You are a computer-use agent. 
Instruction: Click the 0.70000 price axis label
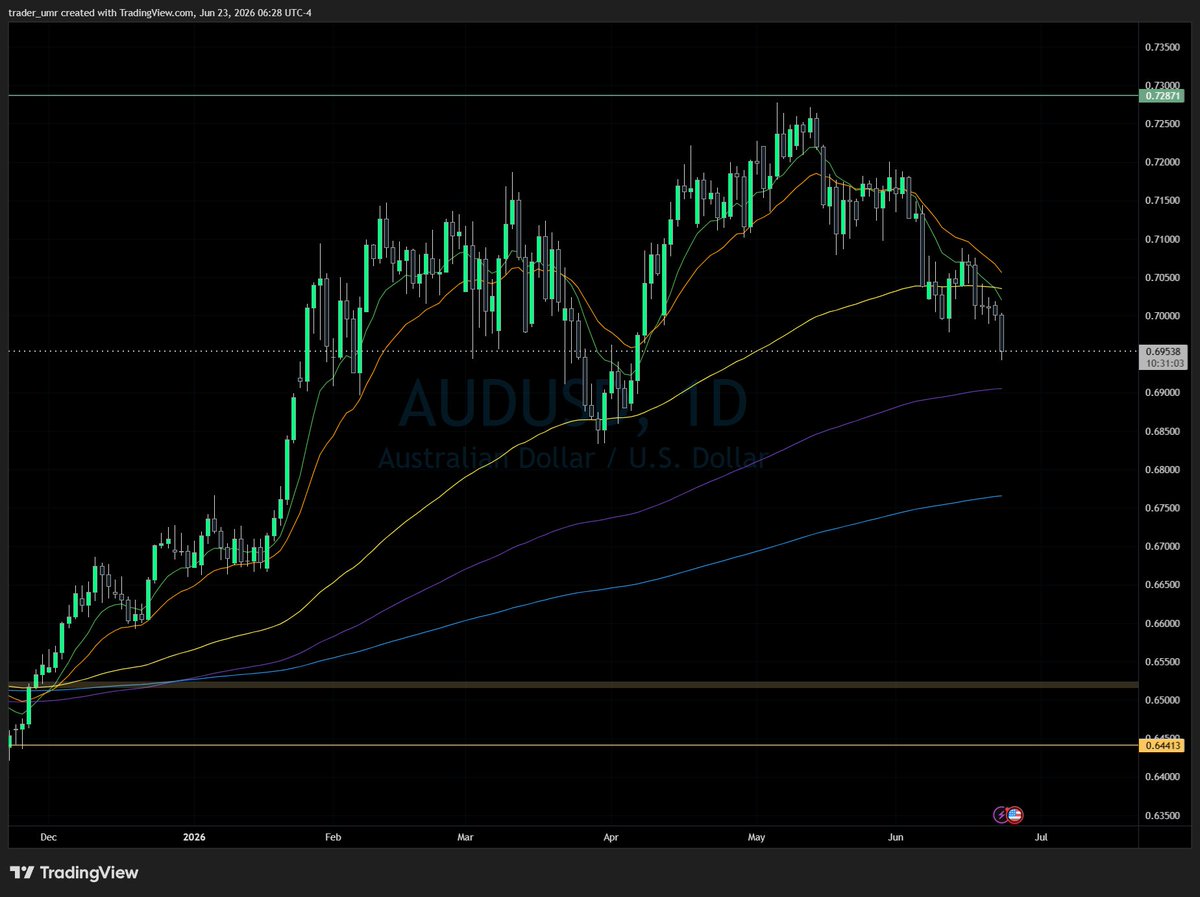pyautogui.click(x=1162, y=316)
